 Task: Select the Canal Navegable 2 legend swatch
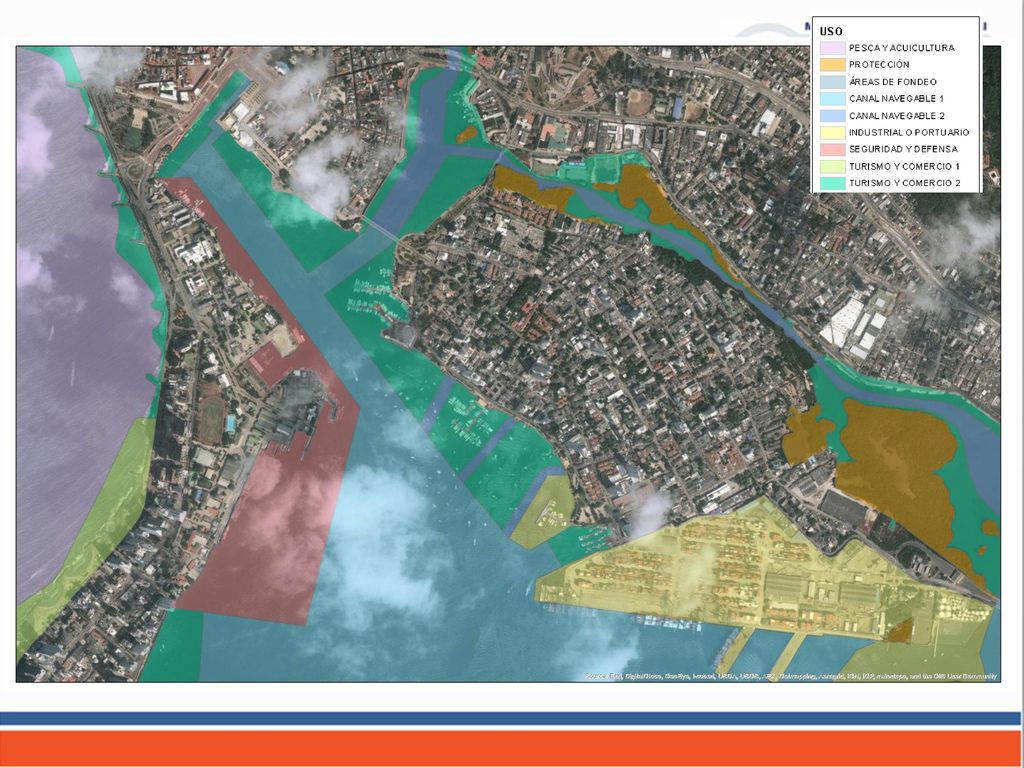tap(832, 116)
